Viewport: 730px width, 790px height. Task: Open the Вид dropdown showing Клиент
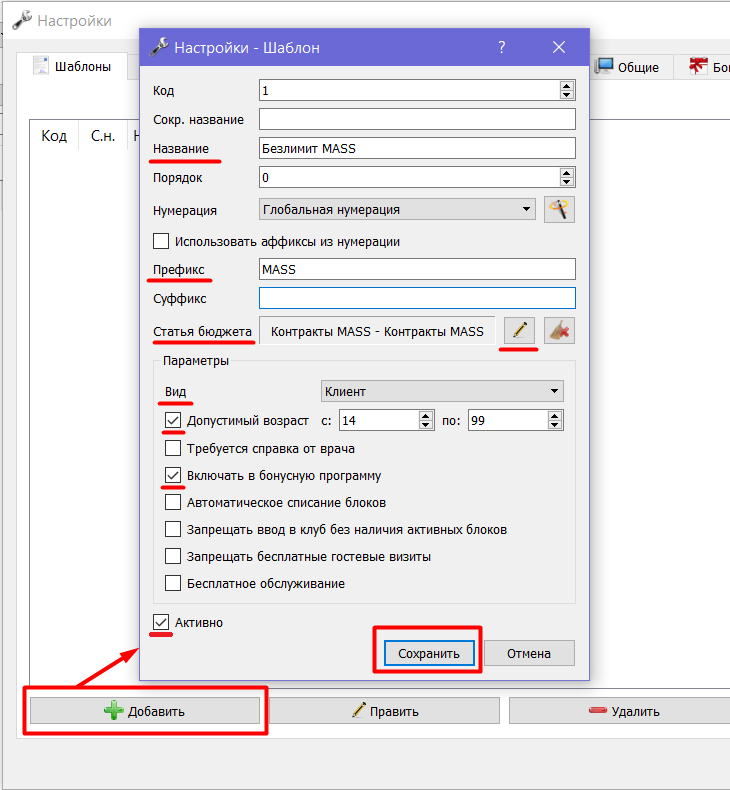pos(442,391)
